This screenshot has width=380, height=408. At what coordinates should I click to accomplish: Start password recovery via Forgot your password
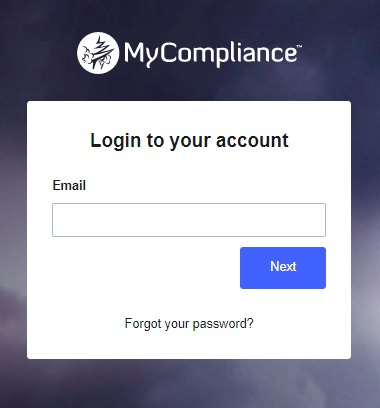[x=189, y=324]
